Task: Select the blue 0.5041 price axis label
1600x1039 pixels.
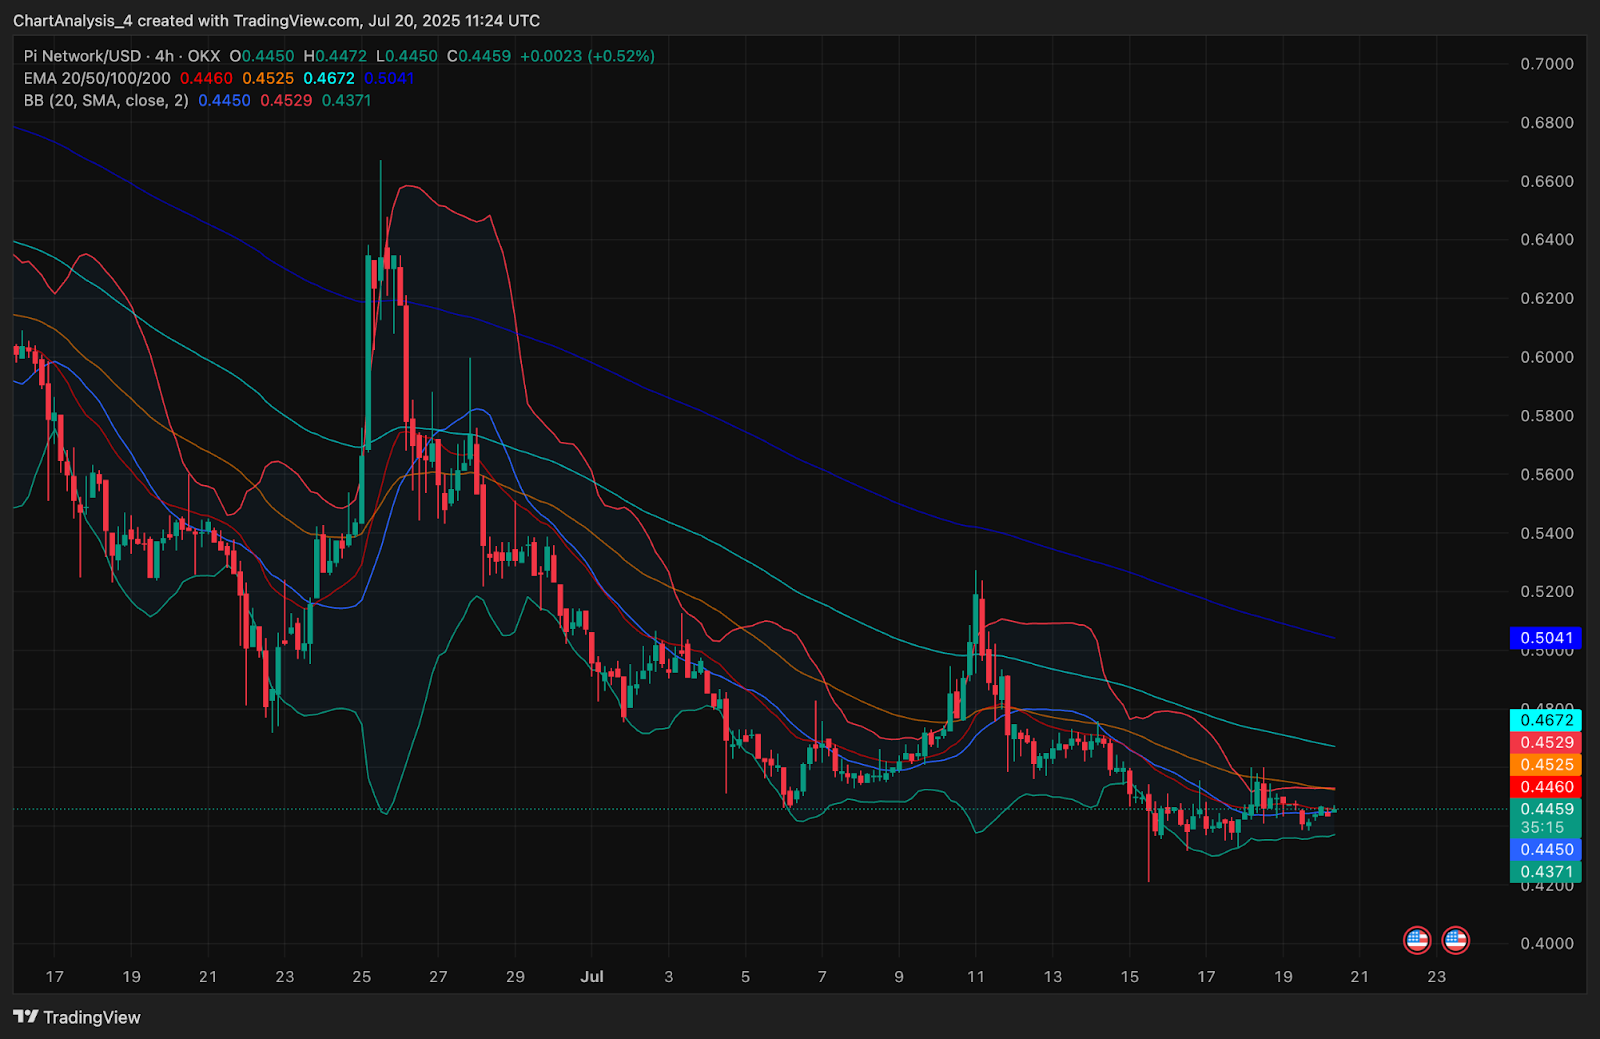Action: (x=1546, y=638)
